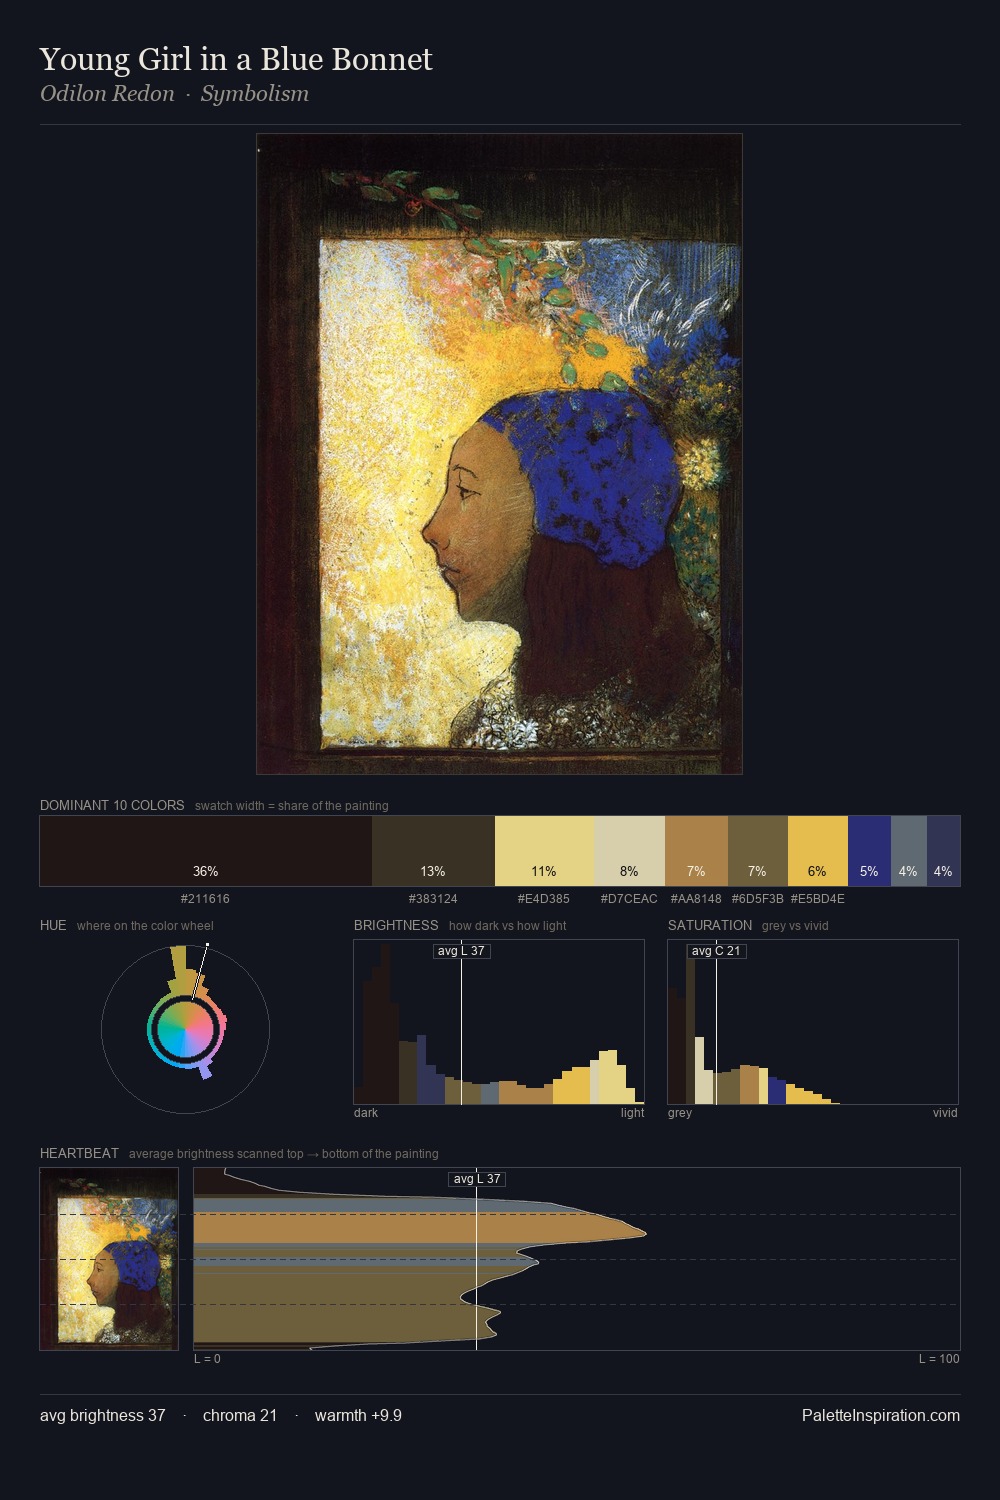This screenshot has height=1500, width=1000.
Task: Click the 'avg L 37' label in Heartbeat chart
Action: [477, 1179]
